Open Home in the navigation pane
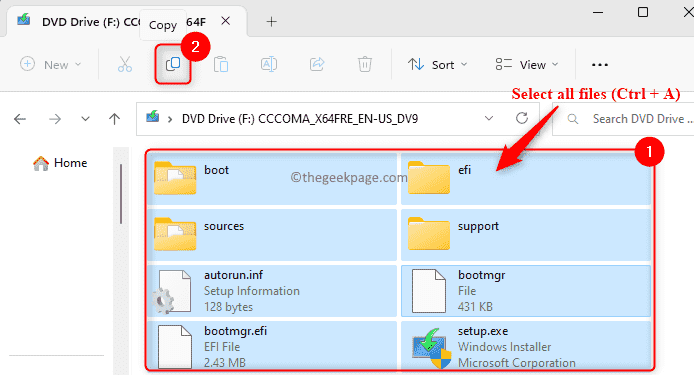This screenshot has width=694, height=375. pos(60,163)
